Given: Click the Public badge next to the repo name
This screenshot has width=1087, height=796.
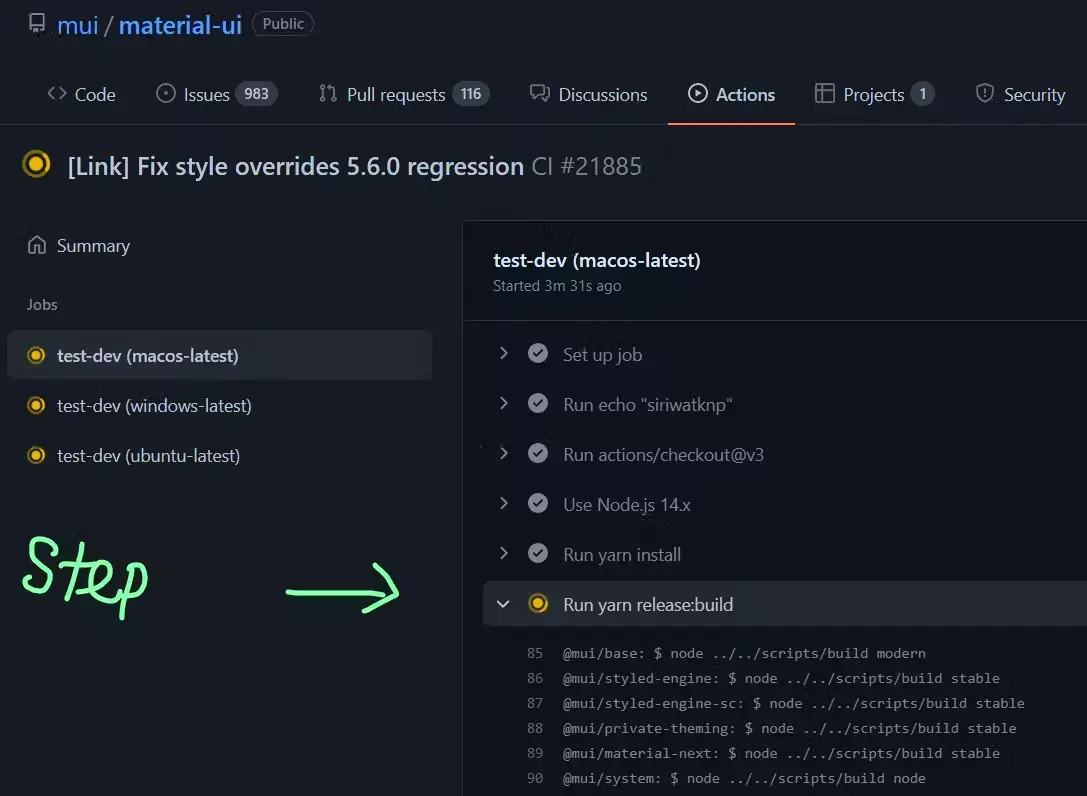Looking at the screenshot, I should [283, 23].
